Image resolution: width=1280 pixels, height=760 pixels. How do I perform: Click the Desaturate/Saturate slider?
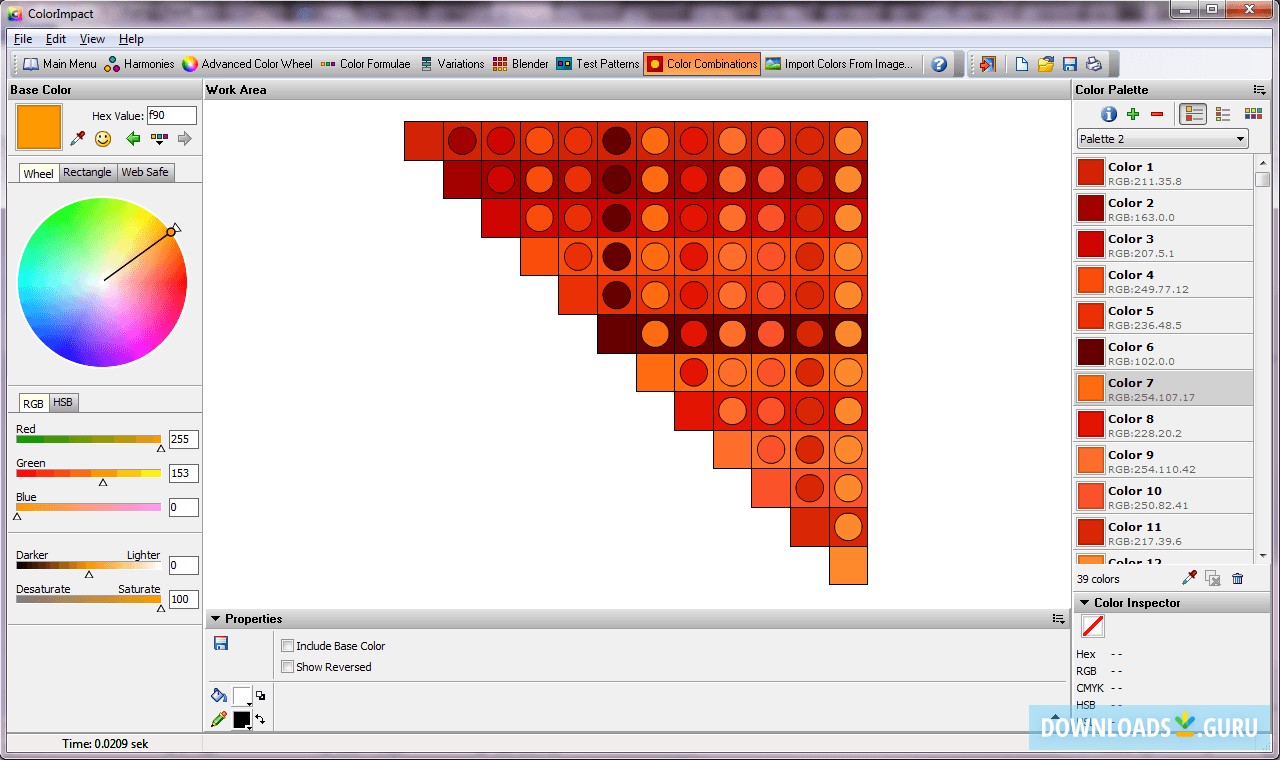(88, 599)
